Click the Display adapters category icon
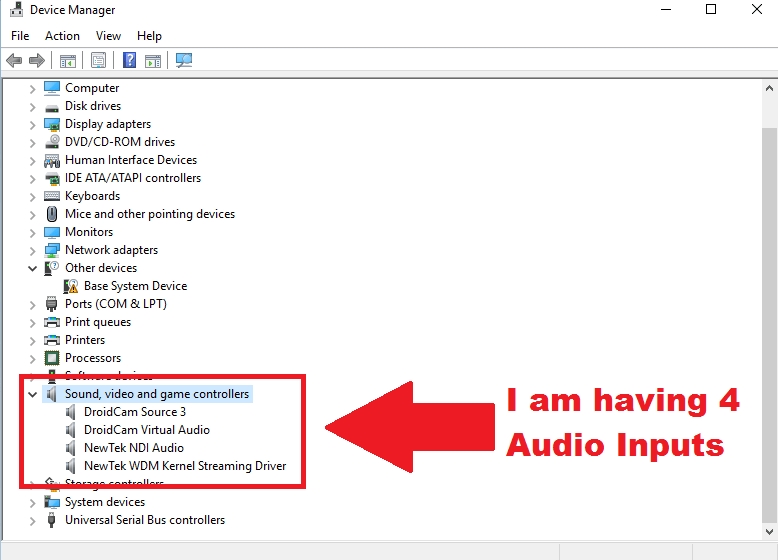 [x=52, y=124]
